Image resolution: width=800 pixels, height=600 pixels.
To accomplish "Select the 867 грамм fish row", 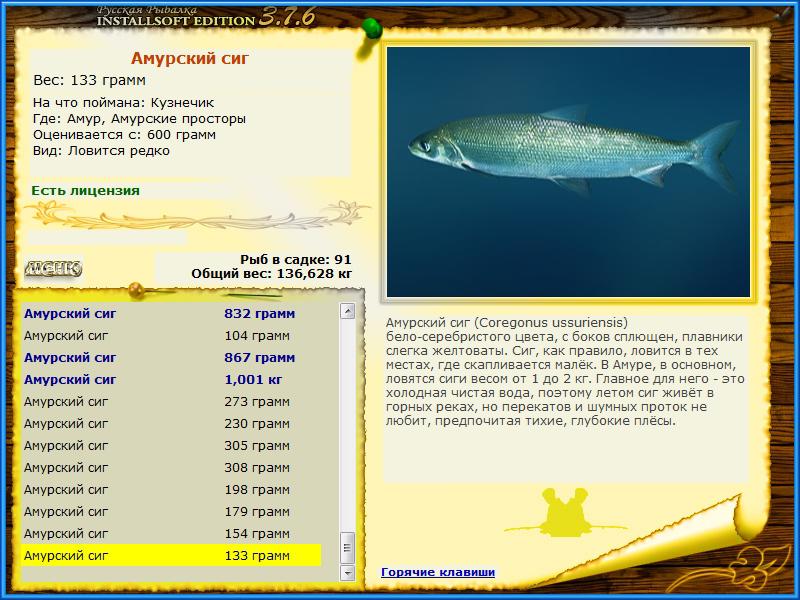I will [172, 357].
